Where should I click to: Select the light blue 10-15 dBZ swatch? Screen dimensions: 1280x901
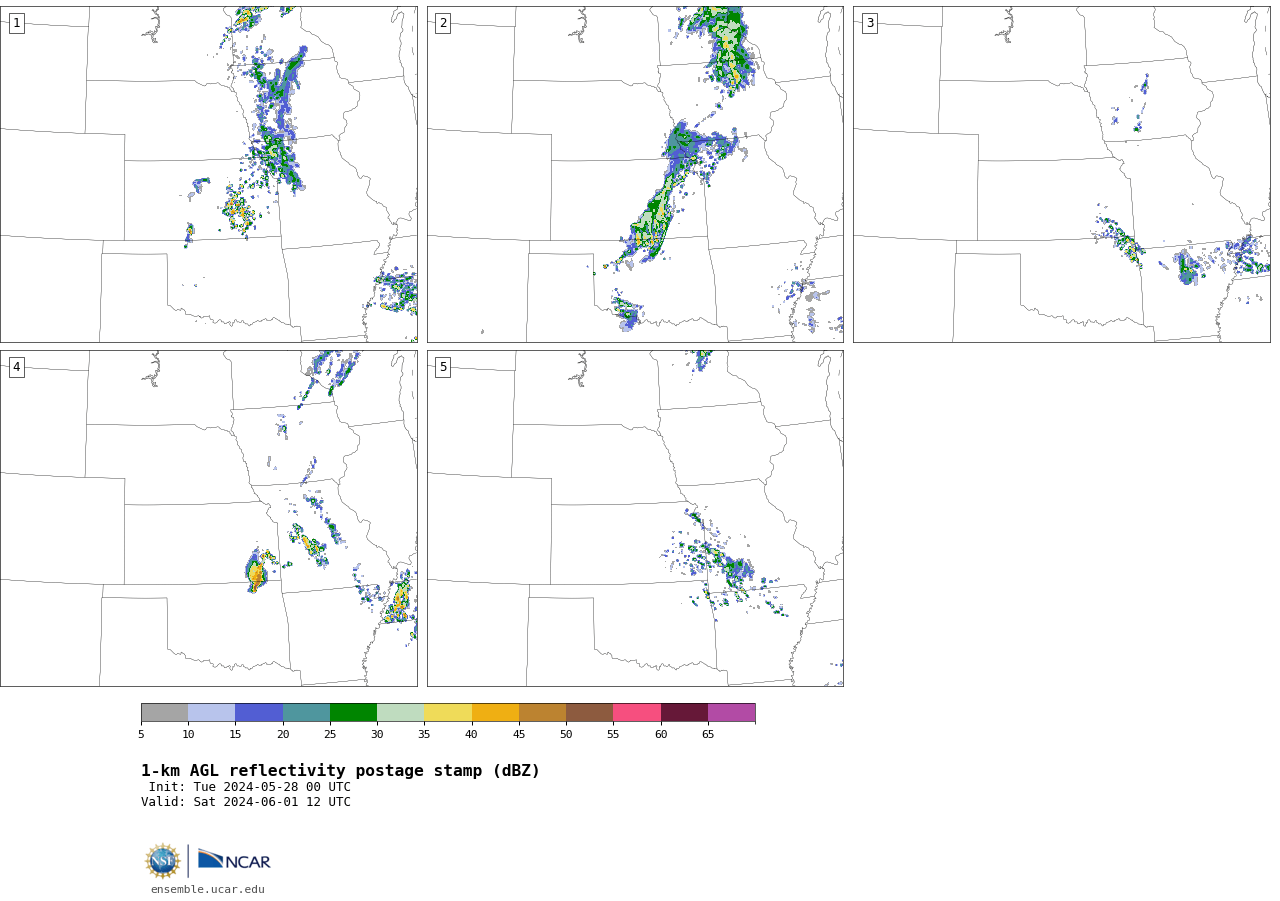211,712
